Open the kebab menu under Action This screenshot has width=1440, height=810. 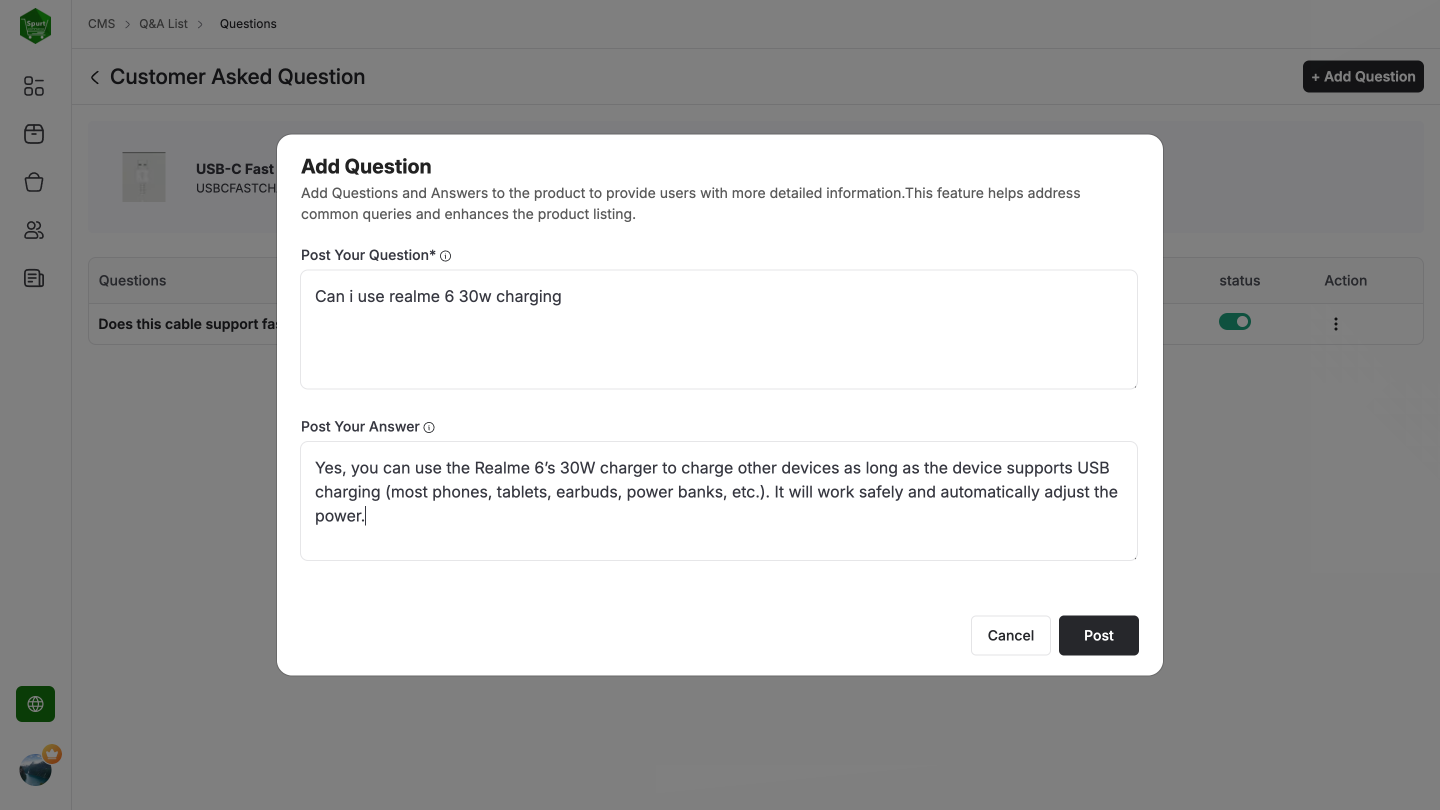1336,323
